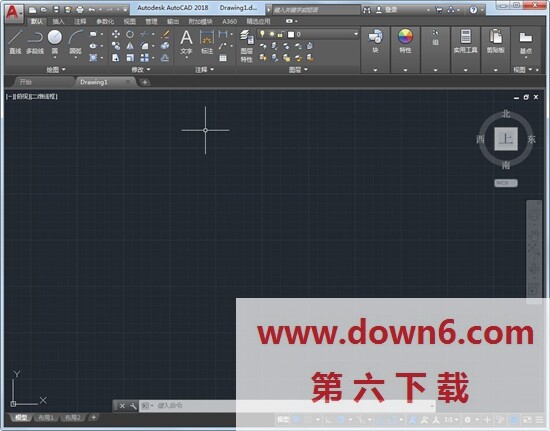Click the Plot printer icon
Image resolution: width=550 pixels, height=431 pixels.
pos(80,9)
